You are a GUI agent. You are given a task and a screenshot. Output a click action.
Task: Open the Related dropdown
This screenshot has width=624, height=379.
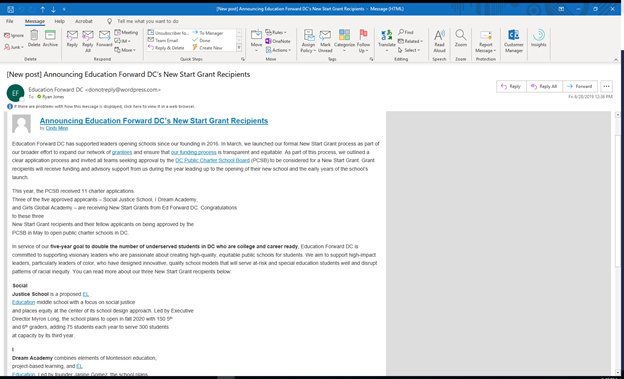click(x=410, y=41)
